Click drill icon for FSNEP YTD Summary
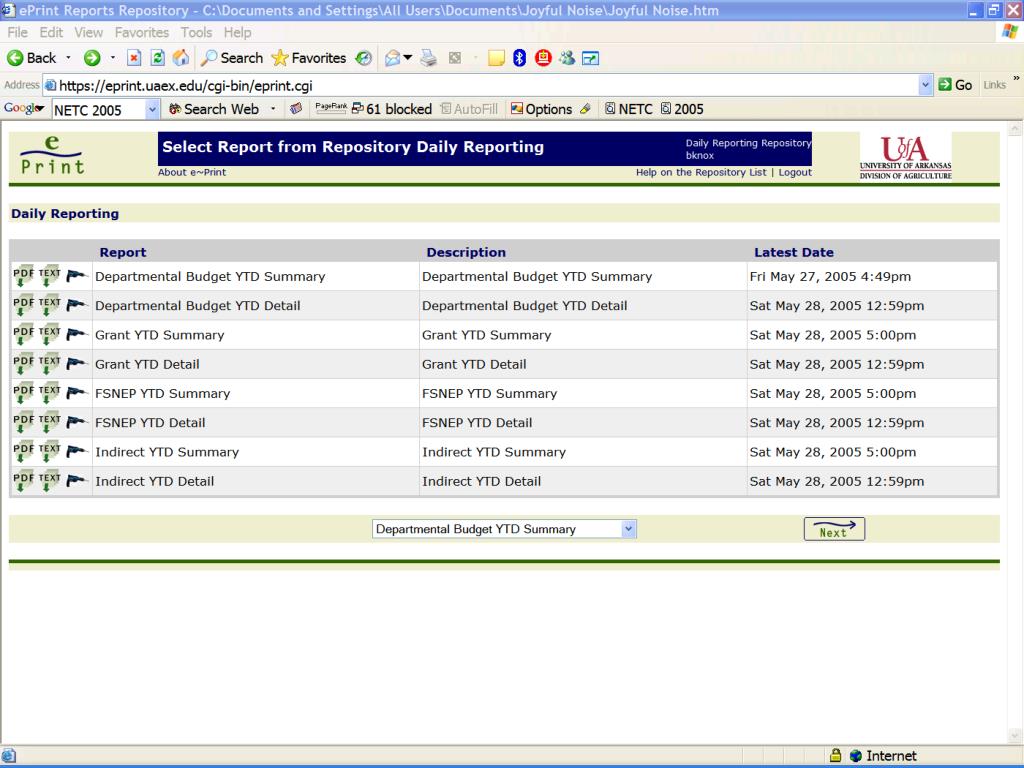1024x768 pixels. coord(77,393)
